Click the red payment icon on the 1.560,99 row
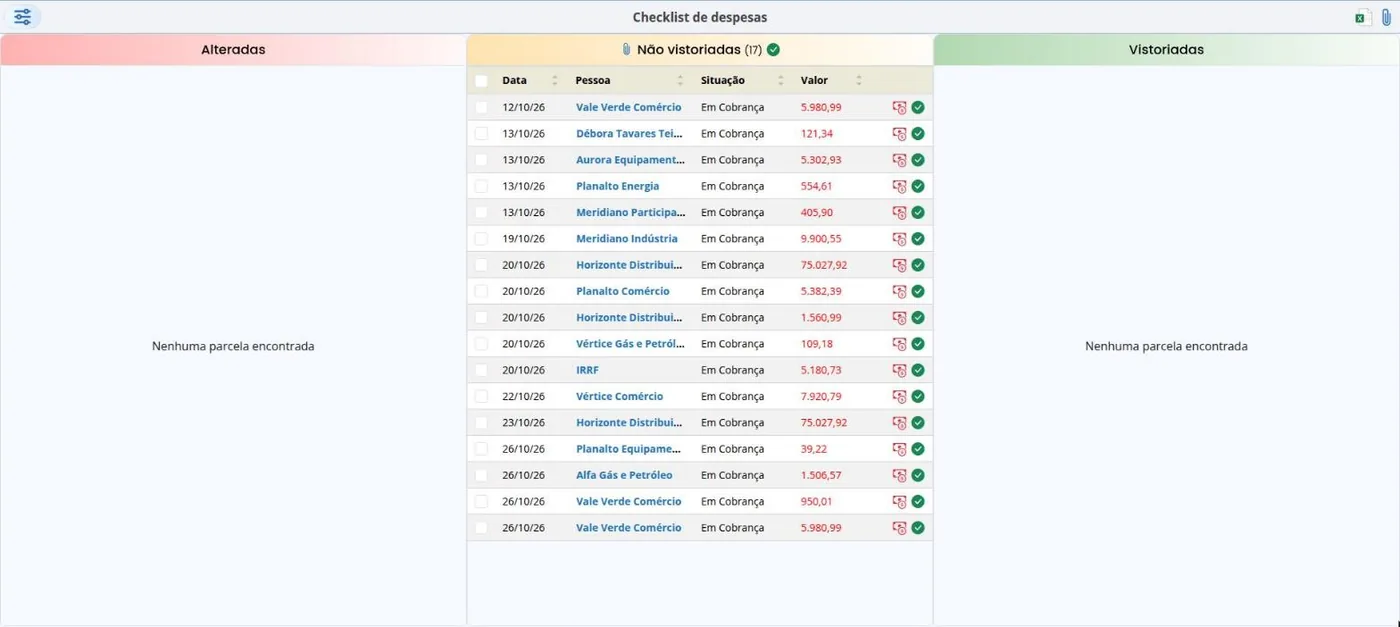Image resolution: width=1400 pixels, height=627 pixels. coord(899,318)
